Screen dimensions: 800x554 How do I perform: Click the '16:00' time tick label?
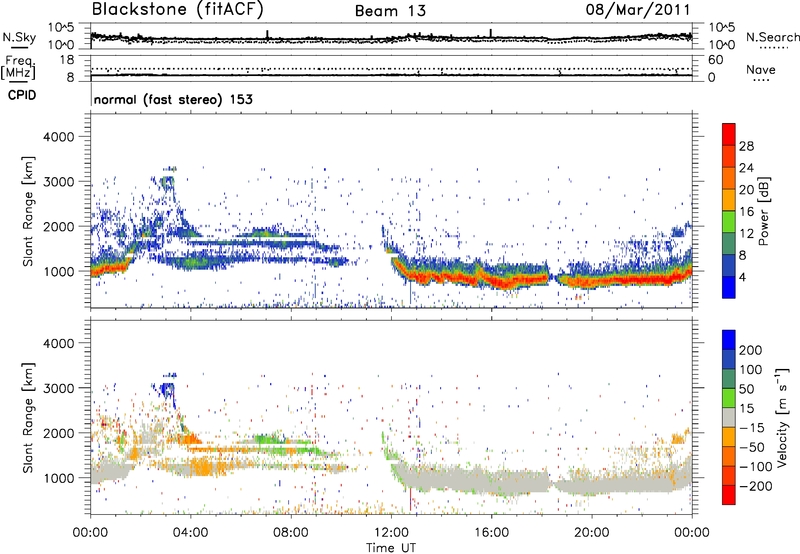(x=491, y=533)
